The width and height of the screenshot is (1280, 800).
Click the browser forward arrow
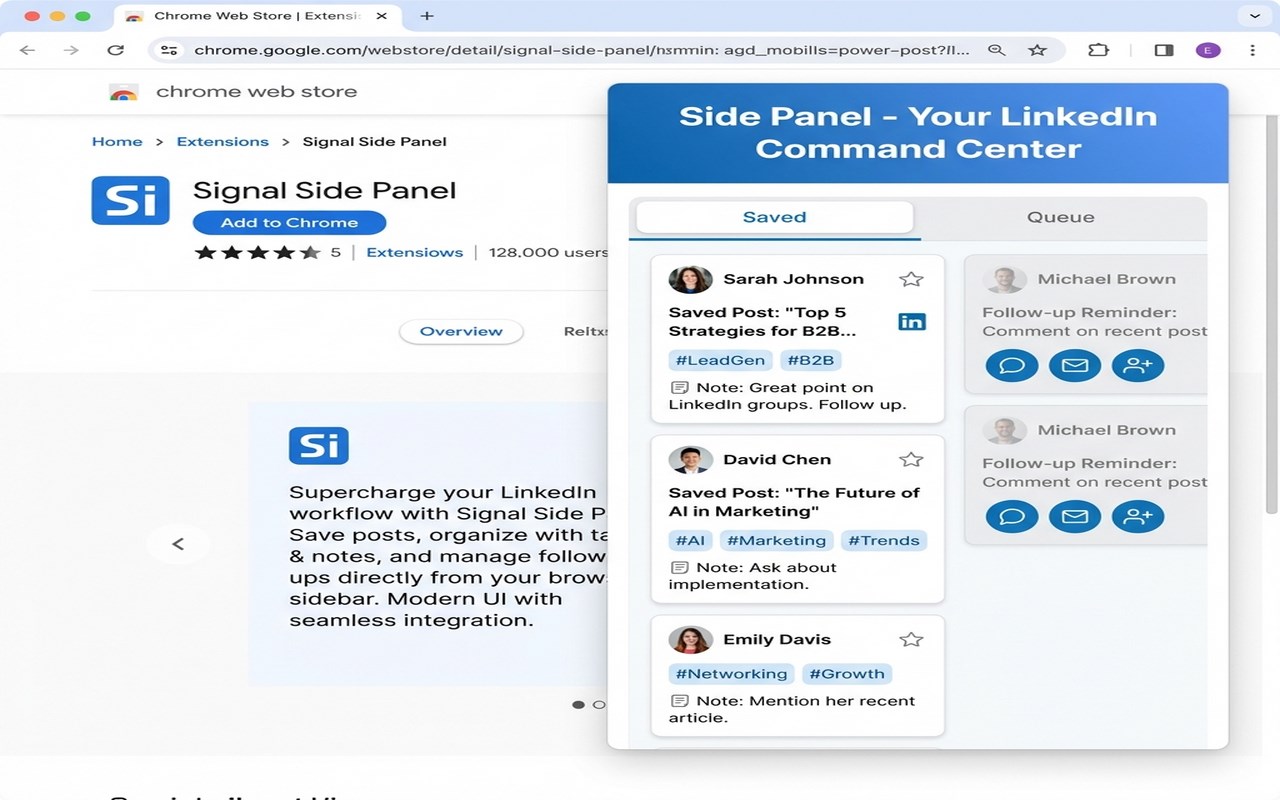[71, 50]
